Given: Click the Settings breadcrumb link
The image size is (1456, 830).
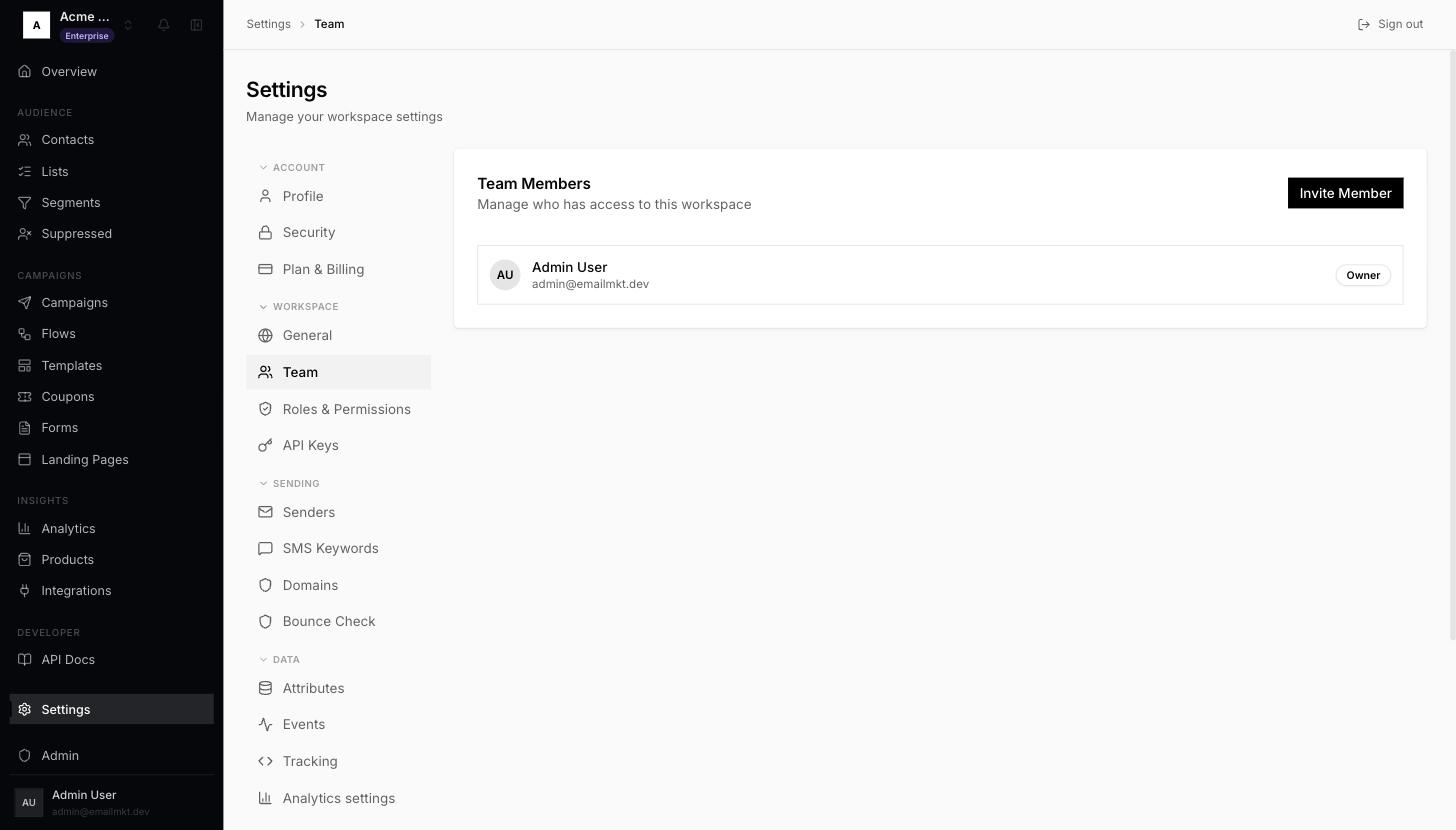Looking at the screenshot, I should (268, 25).
